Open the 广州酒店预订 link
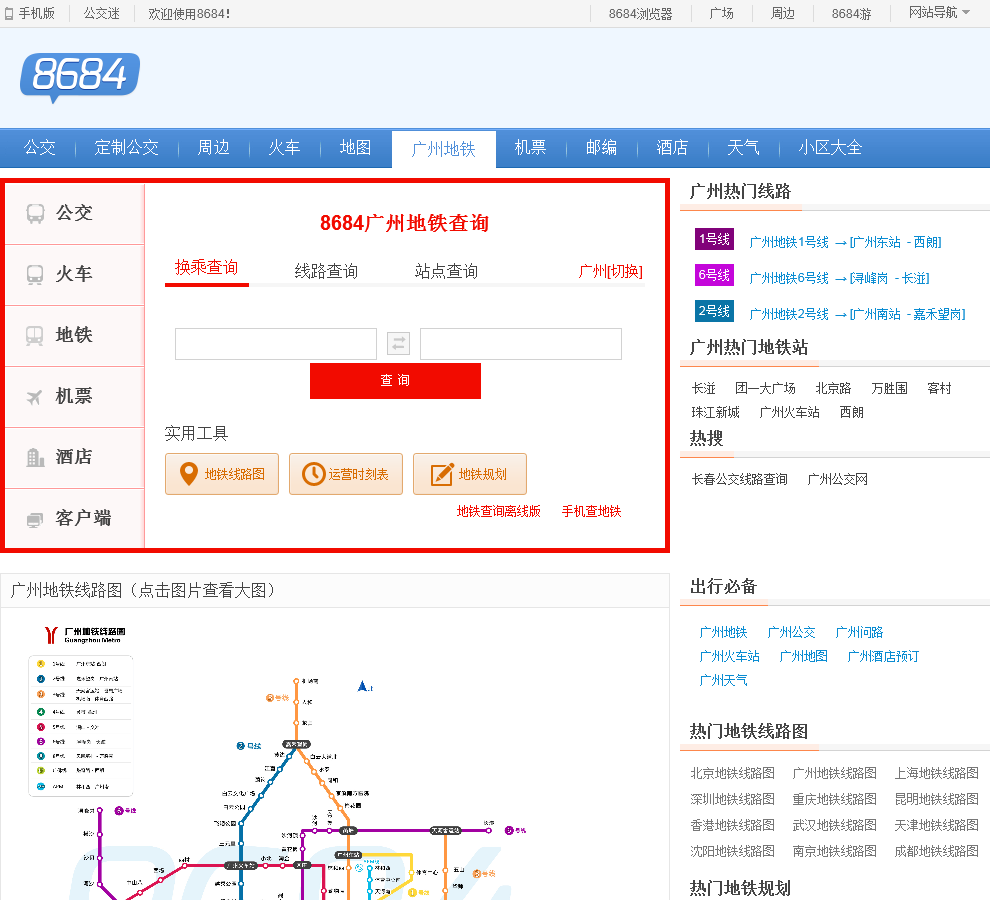This screenshot has width=990, height=900. 883,656
